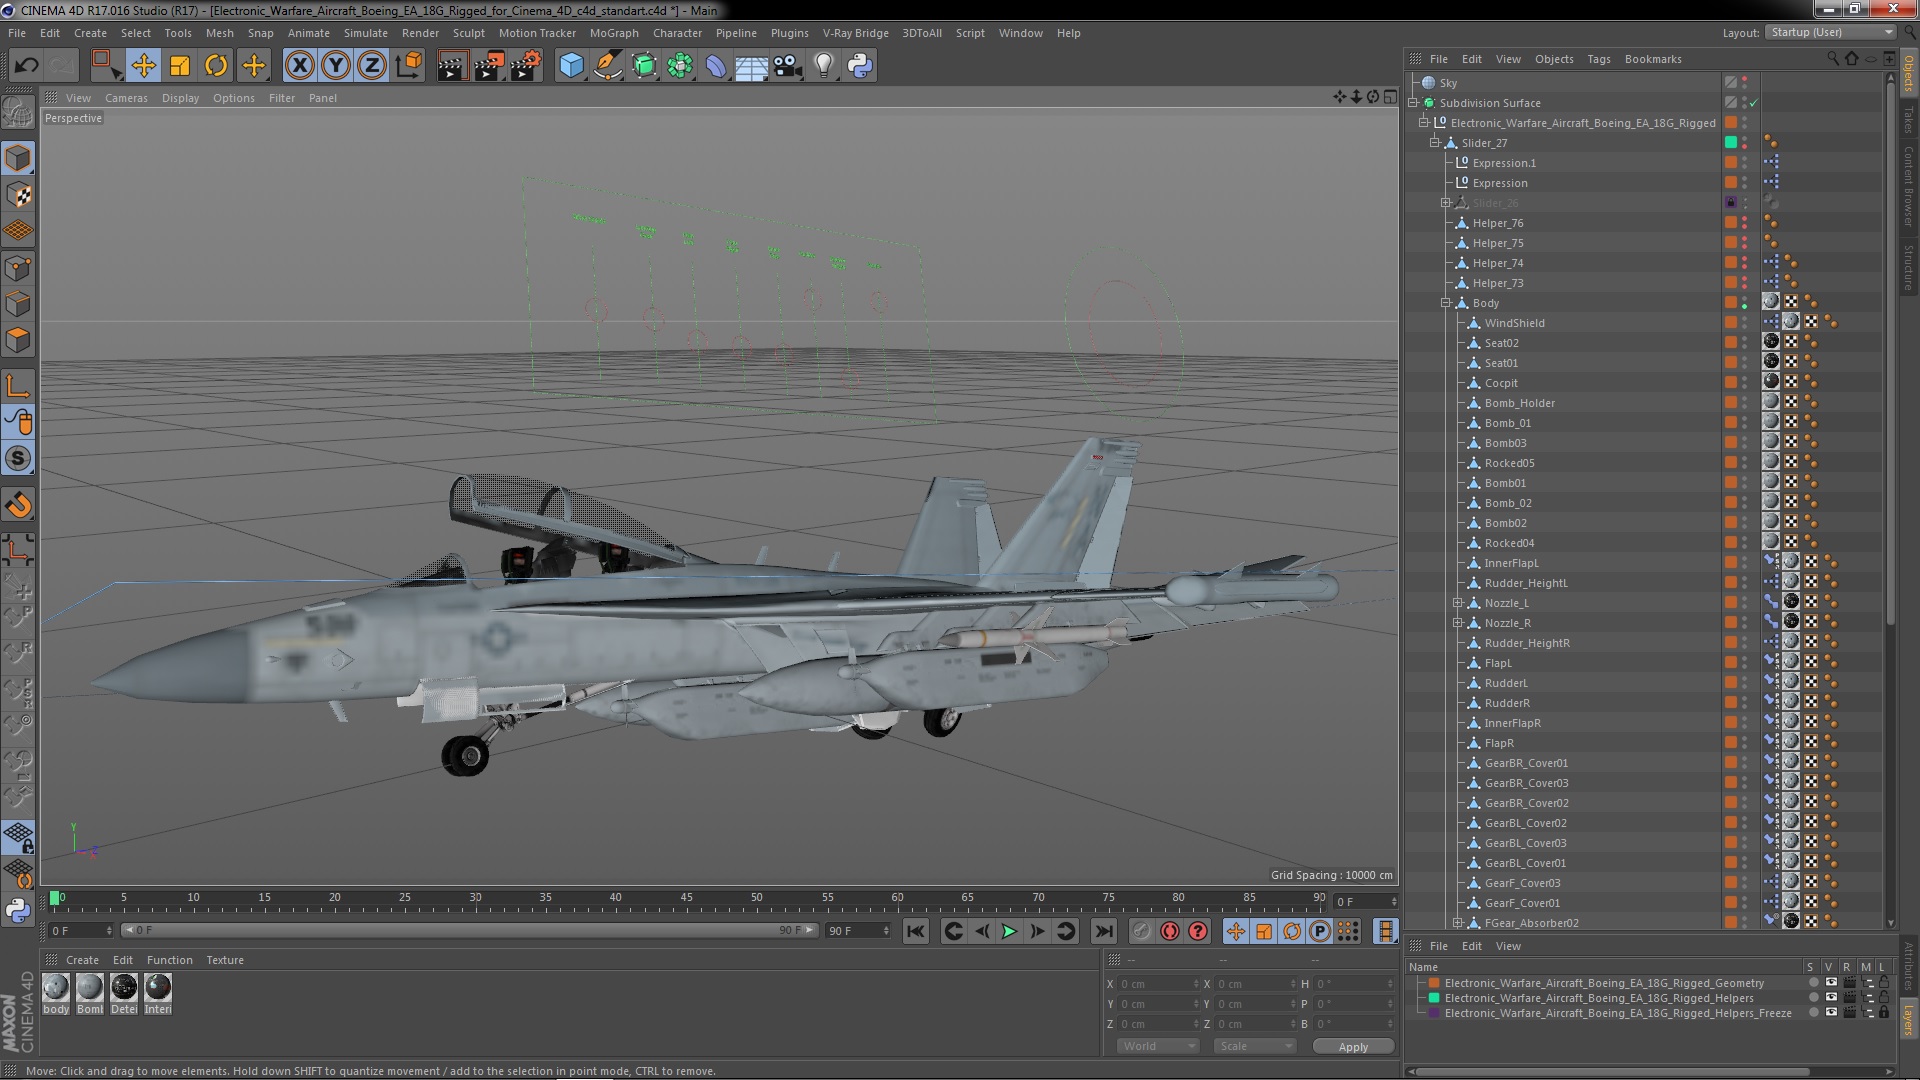Select the Bomb_Holder object
The height and width of the screenshot is (1080, 1920).
point(1520,403)
